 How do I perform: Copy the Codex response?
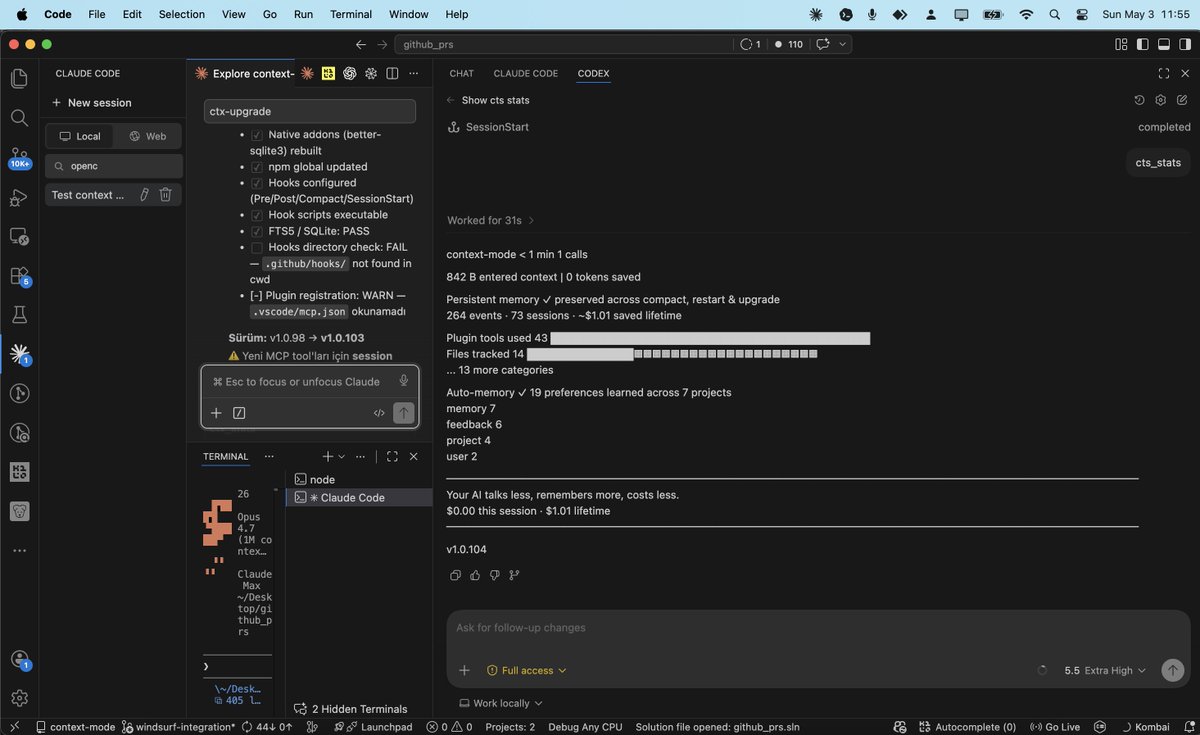click(x=455, y=575)
